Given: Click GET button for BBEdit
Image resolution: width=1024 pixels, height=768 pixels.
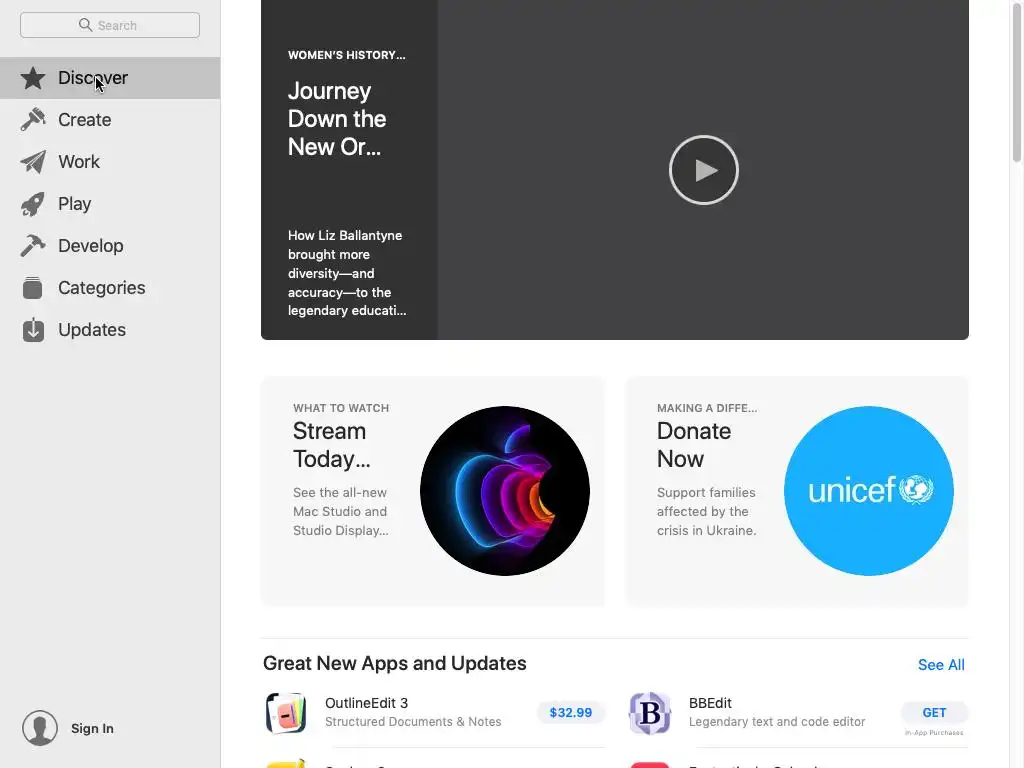Looking at the screenshot, I should (934, 712).
